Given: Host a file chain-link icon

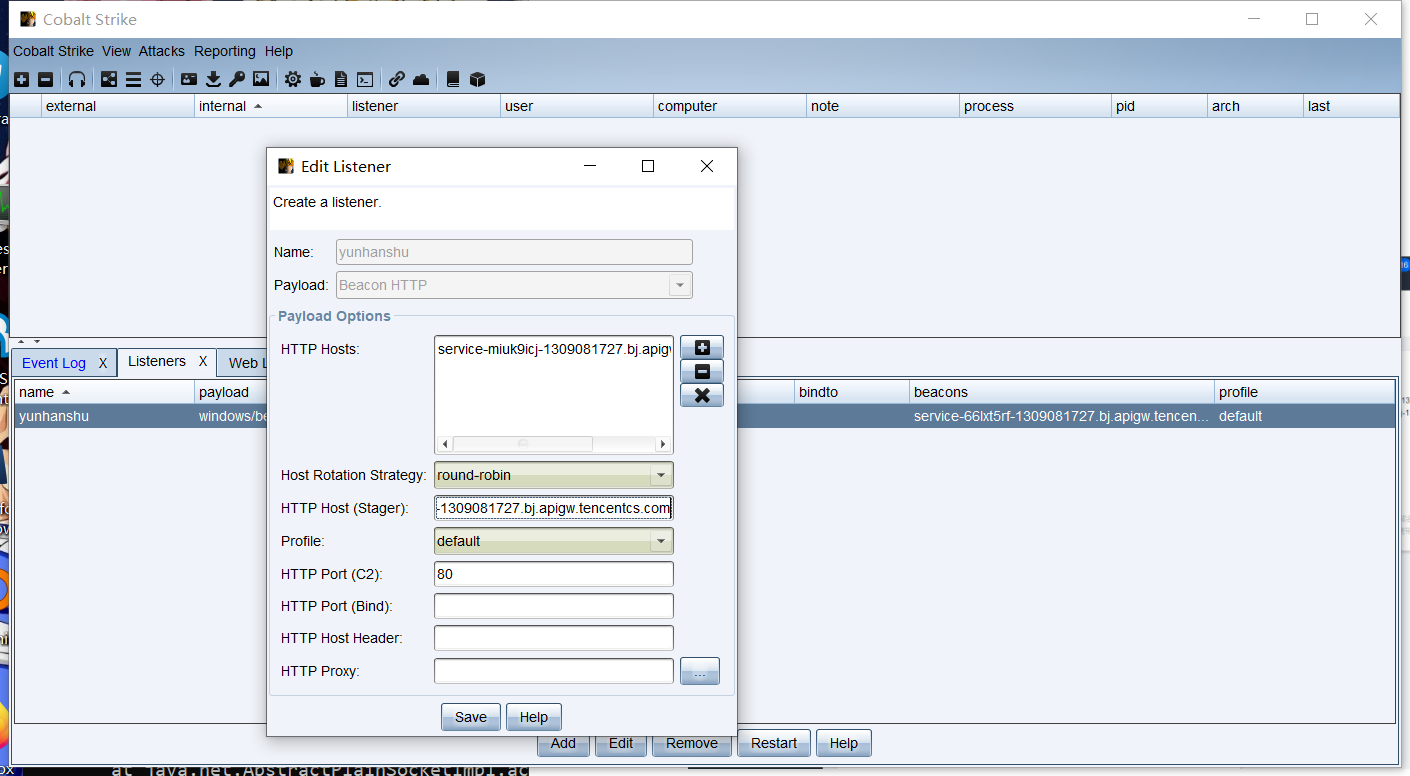Looking at the screenshot, I should (397, 79).
